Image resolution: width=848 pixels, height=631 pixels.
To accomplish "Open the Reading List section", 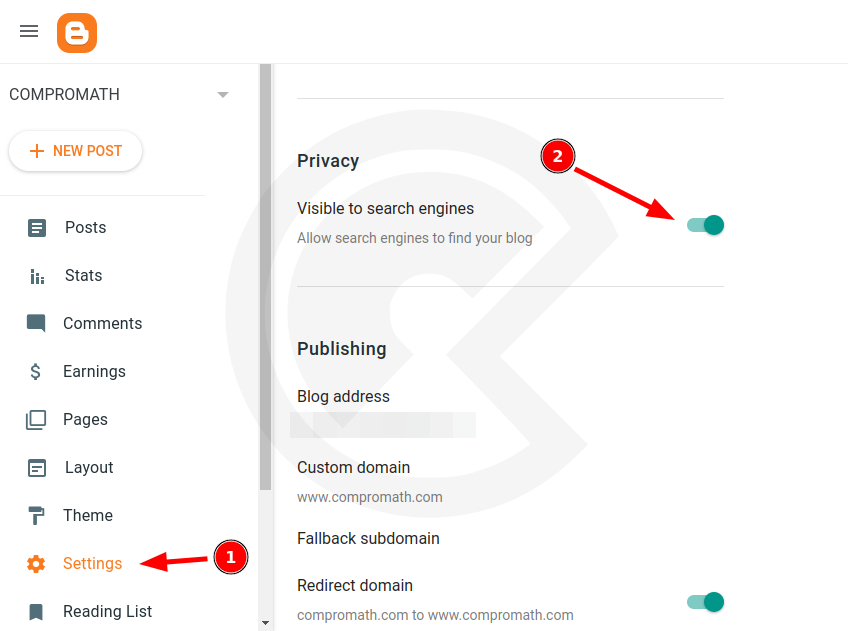I will [107, 611].
